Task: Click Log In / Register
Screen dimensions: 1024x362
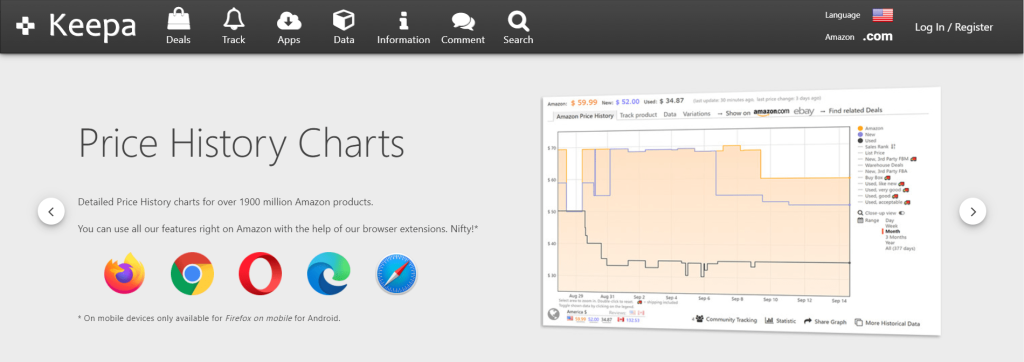Action: point(953,27)
